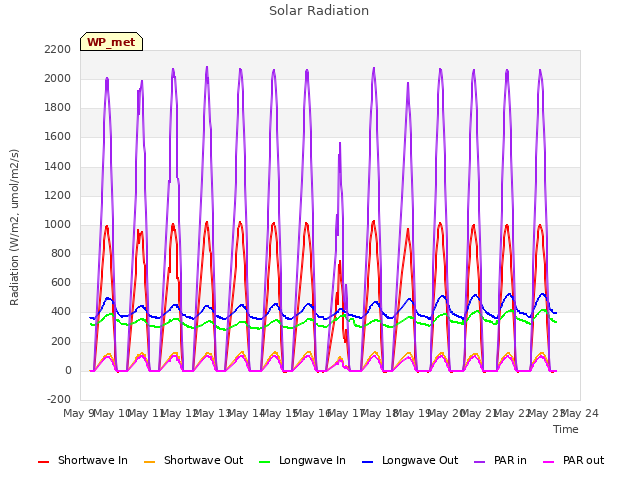Select the Longwave In green legend swatch

tap(265, 462)
